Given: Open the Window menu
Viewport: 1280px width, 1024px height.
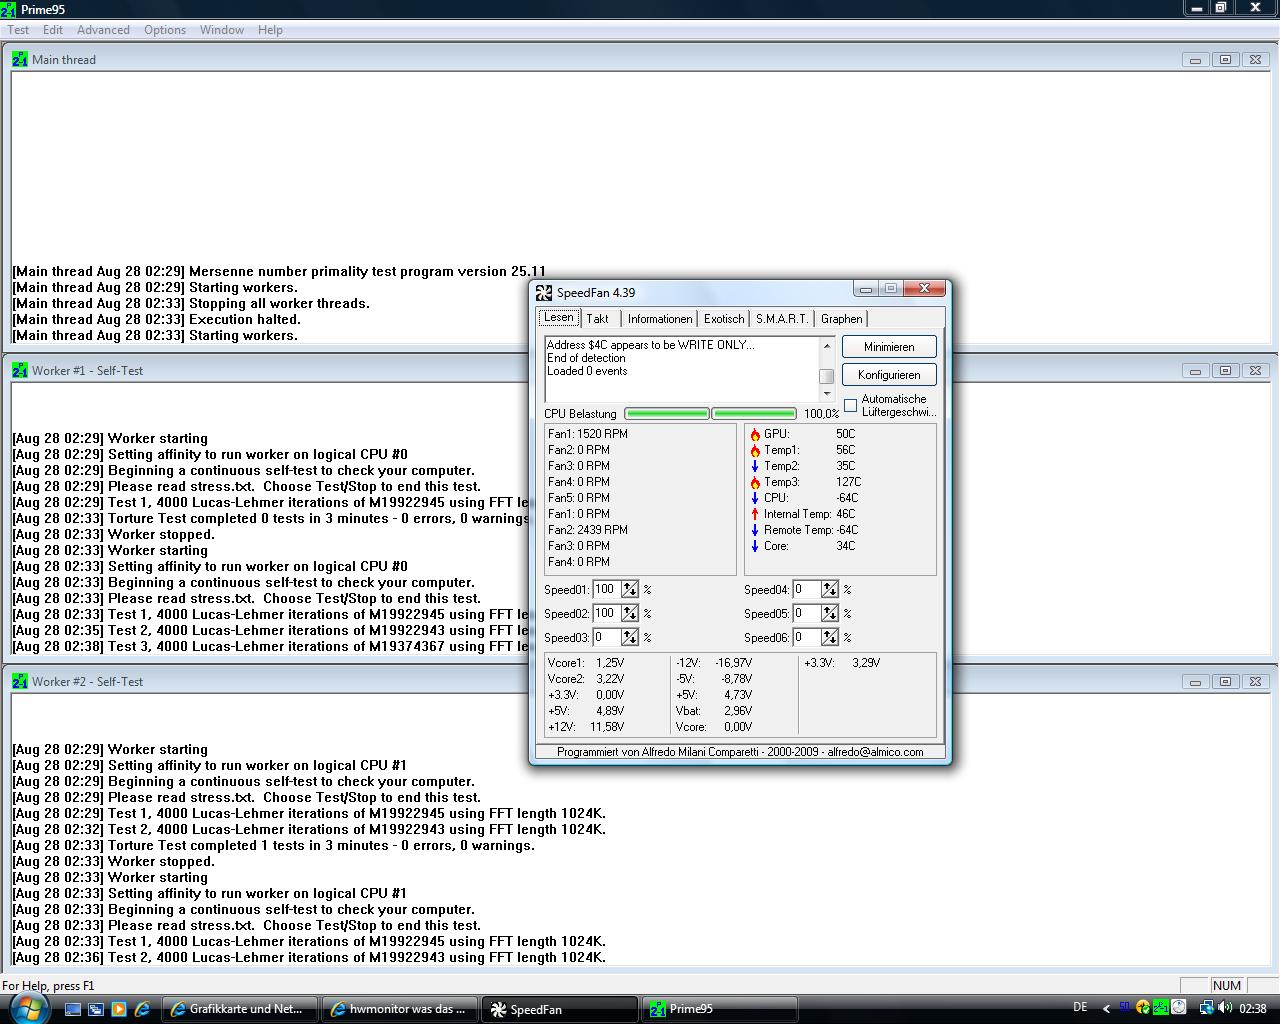Looking at the screenshot, I should [x=222, y=30].
